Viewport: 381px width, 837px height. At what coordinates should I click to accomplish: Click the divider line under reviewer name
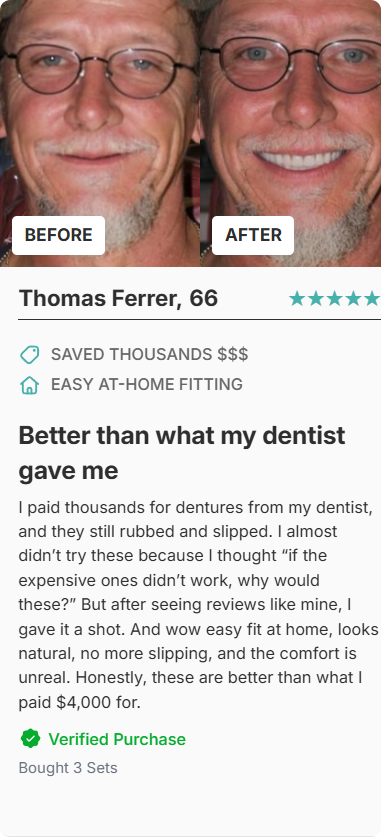click(200, 319)
